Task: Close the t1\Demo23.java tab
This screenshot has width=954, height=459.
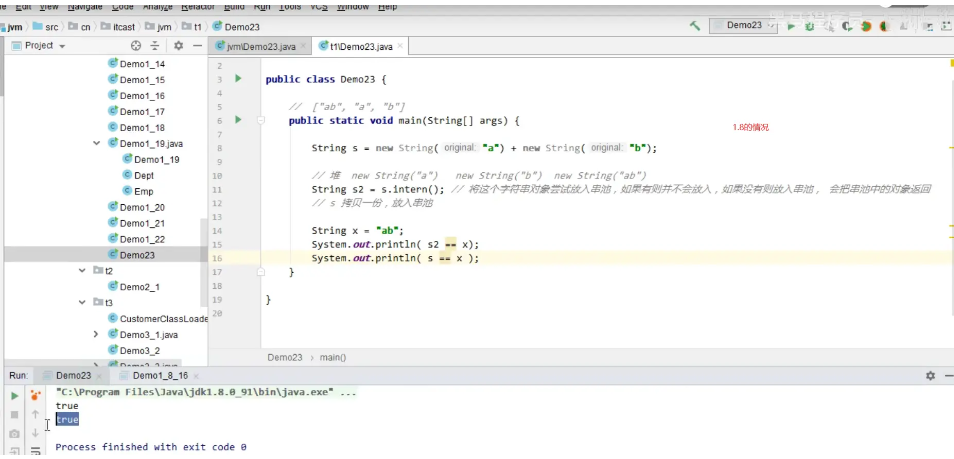Action: [399, 46]
